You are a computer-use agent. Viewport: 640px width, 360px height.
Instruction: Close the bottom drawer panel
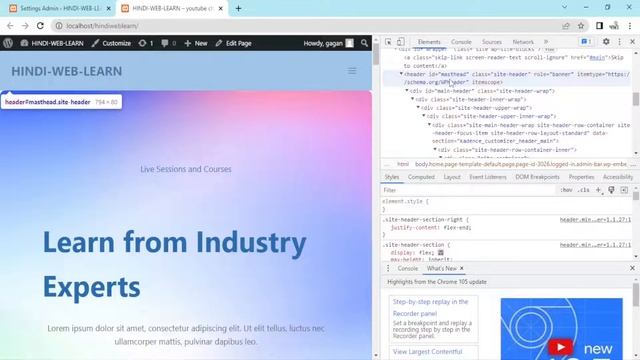pyautogui.click(x=632, y=268)
